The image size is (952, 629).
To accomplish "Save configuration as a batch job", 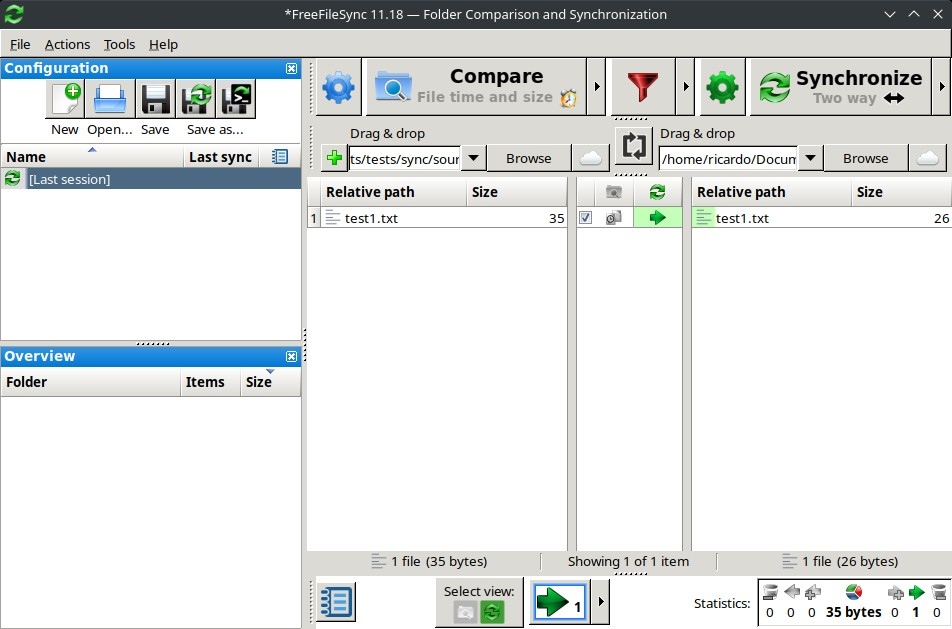I will point(236,98).
